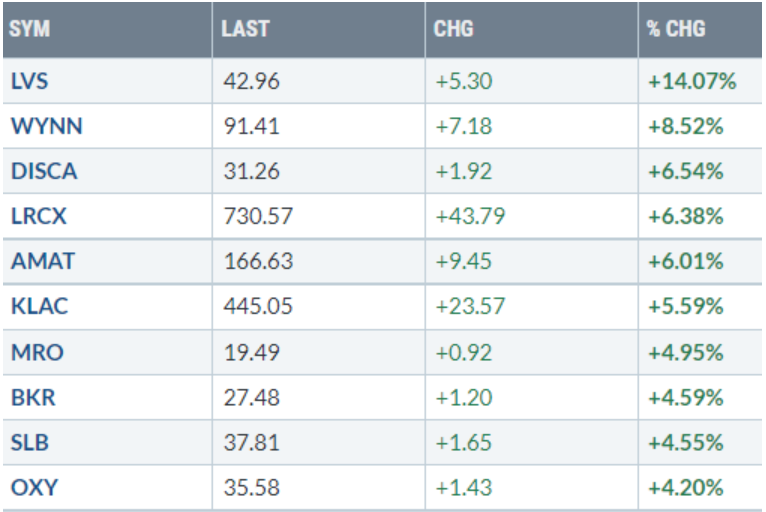
Task: Open the DISCA symbol link
Action: click(x=43, y=171)
